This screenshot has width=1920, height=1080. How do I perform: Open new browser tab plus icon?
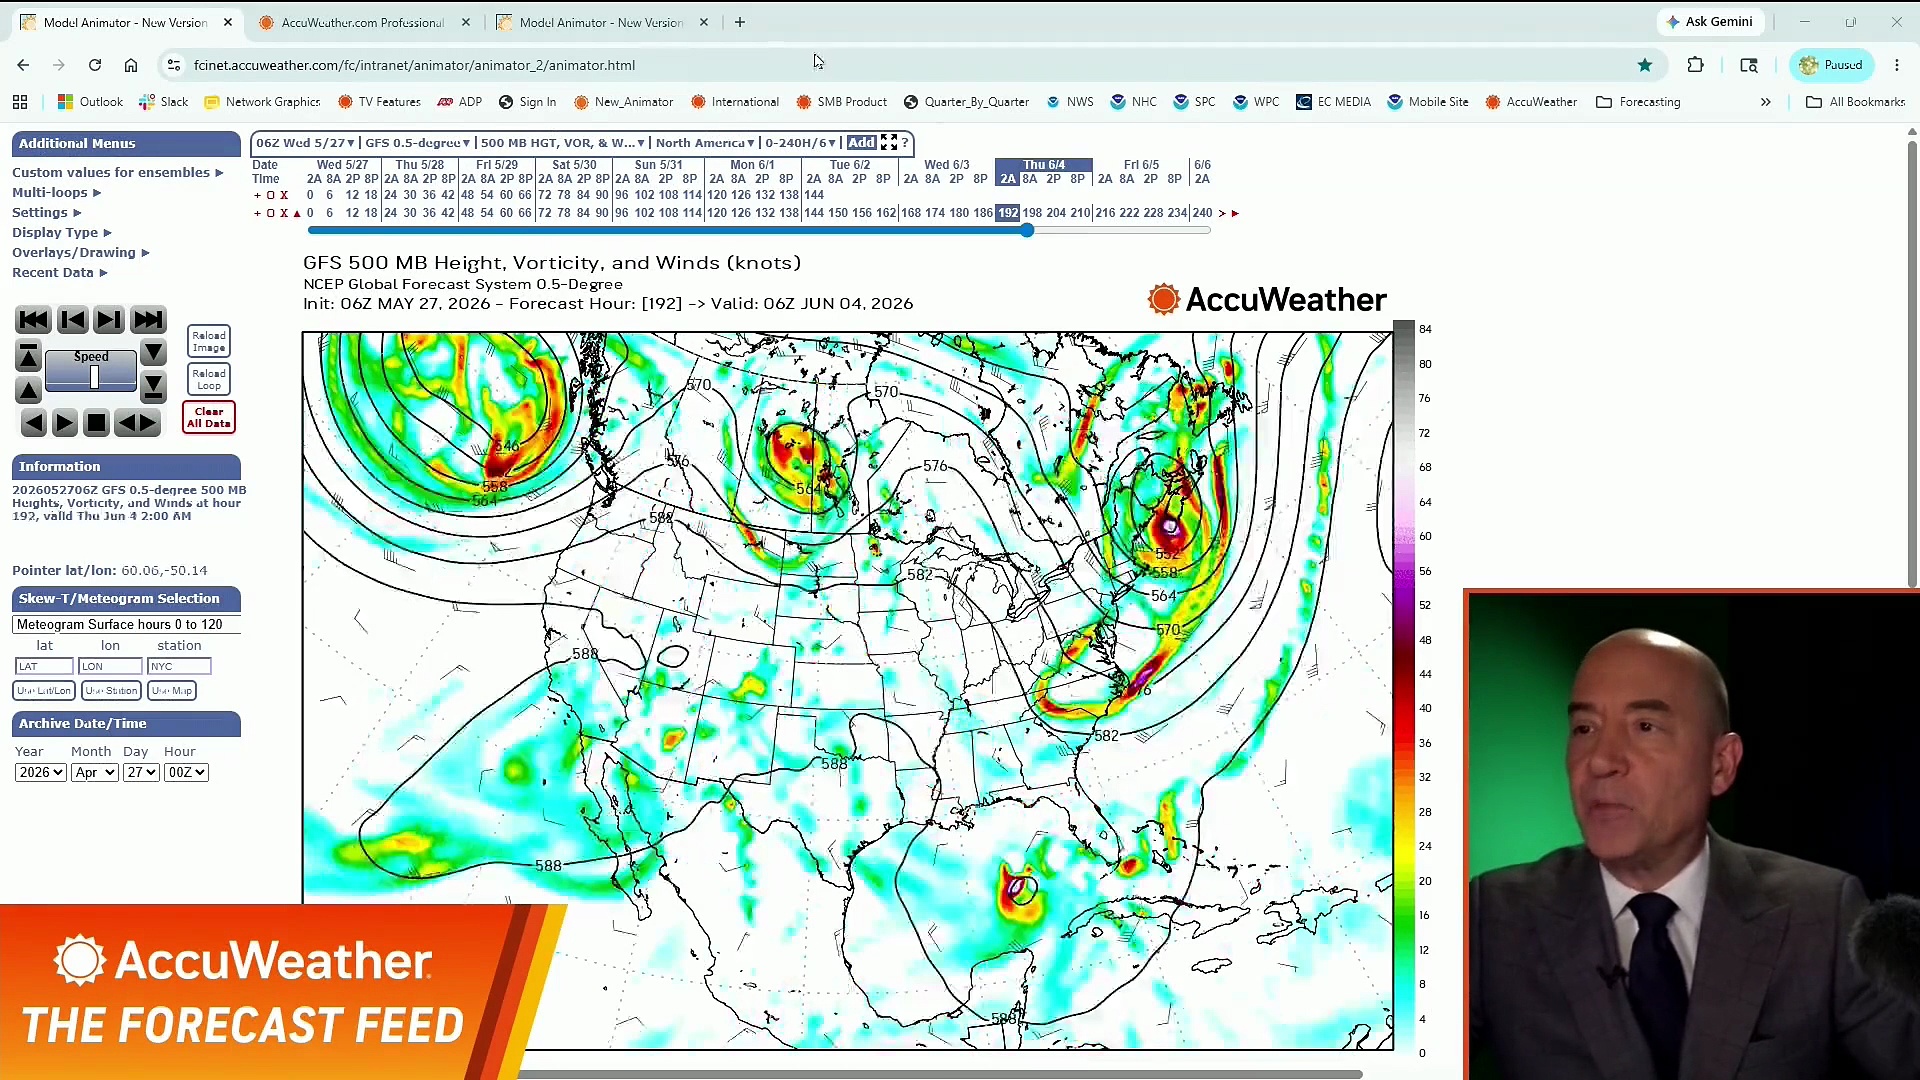740,22
